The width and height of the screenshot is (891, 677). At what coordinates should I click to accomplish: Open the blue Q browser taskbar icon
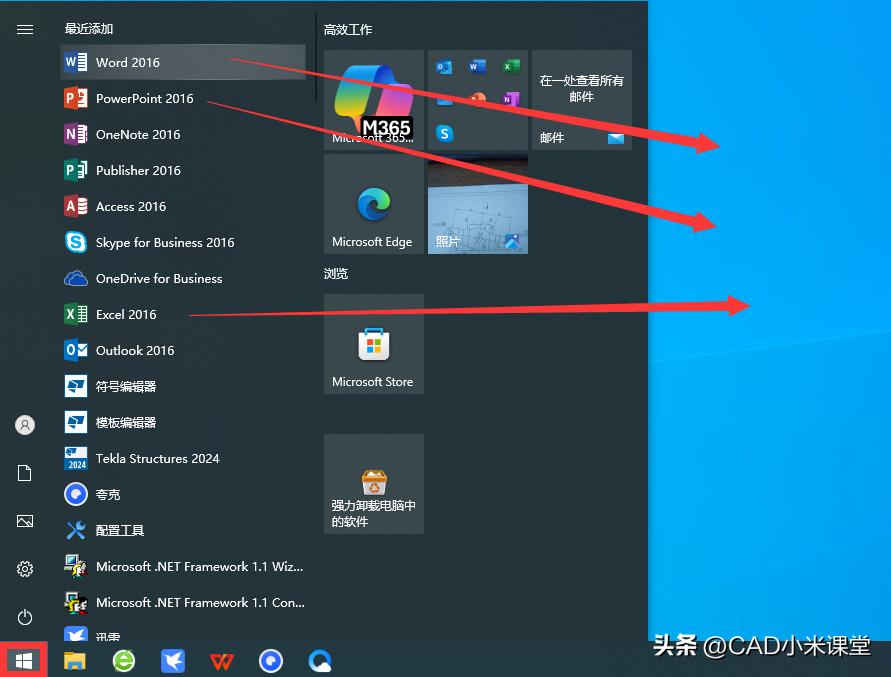tap(320, 661)
